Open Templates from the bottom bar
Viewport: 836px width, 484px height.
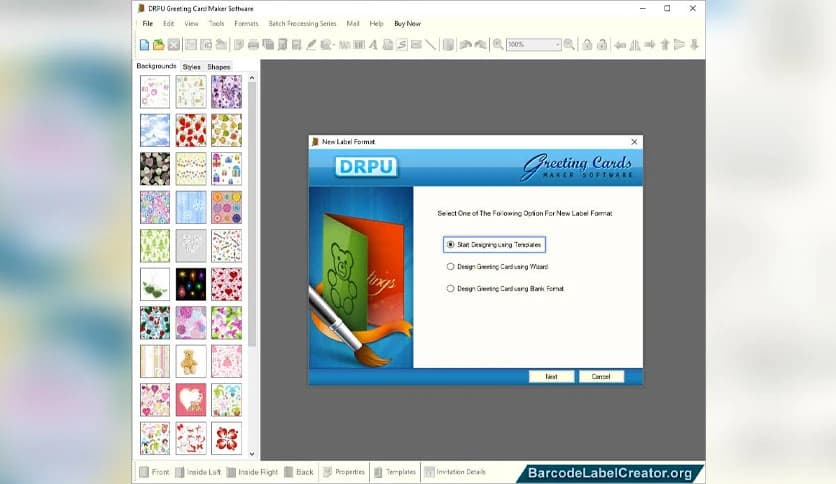(x=395, y=472)
